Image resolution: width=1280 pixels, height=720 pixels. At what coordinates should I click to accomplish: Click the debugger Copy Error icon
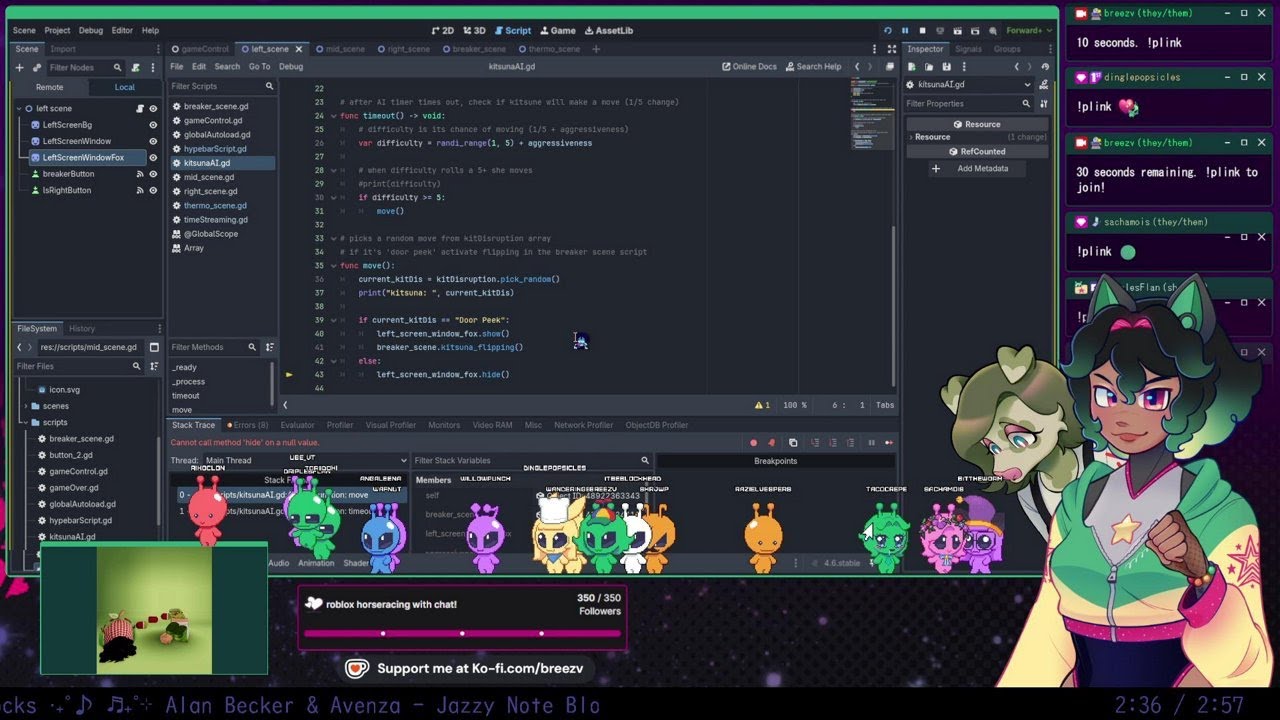point(793,442)
